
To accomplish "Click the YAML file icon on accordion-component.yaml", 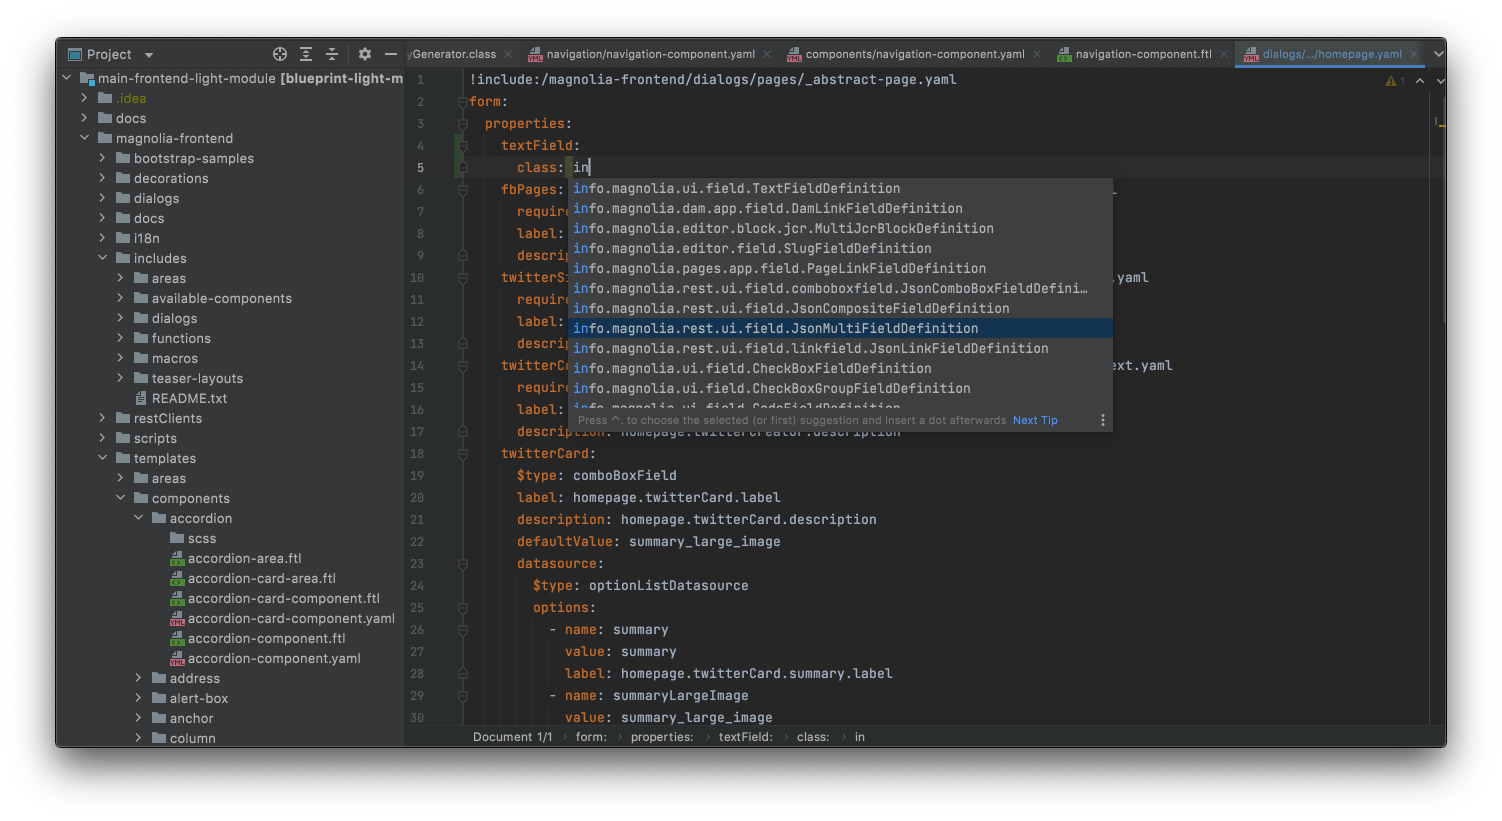I will [176, 658].
